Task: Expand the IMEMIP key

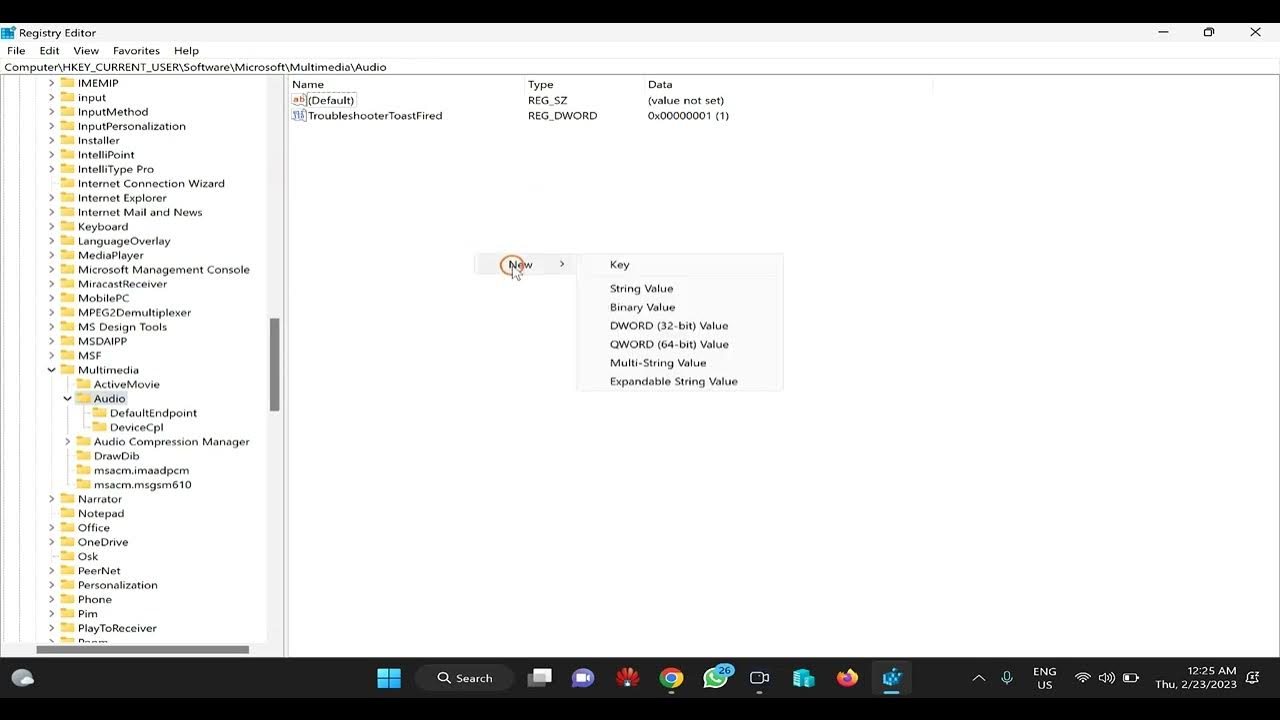Action: (x=52, y=83)
